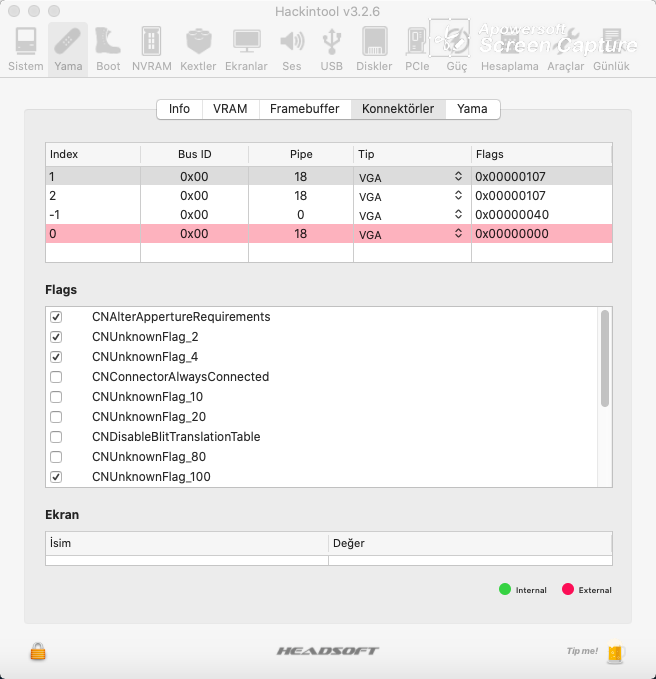
Task: Click the Tip column header
Action: pos(412,154)
